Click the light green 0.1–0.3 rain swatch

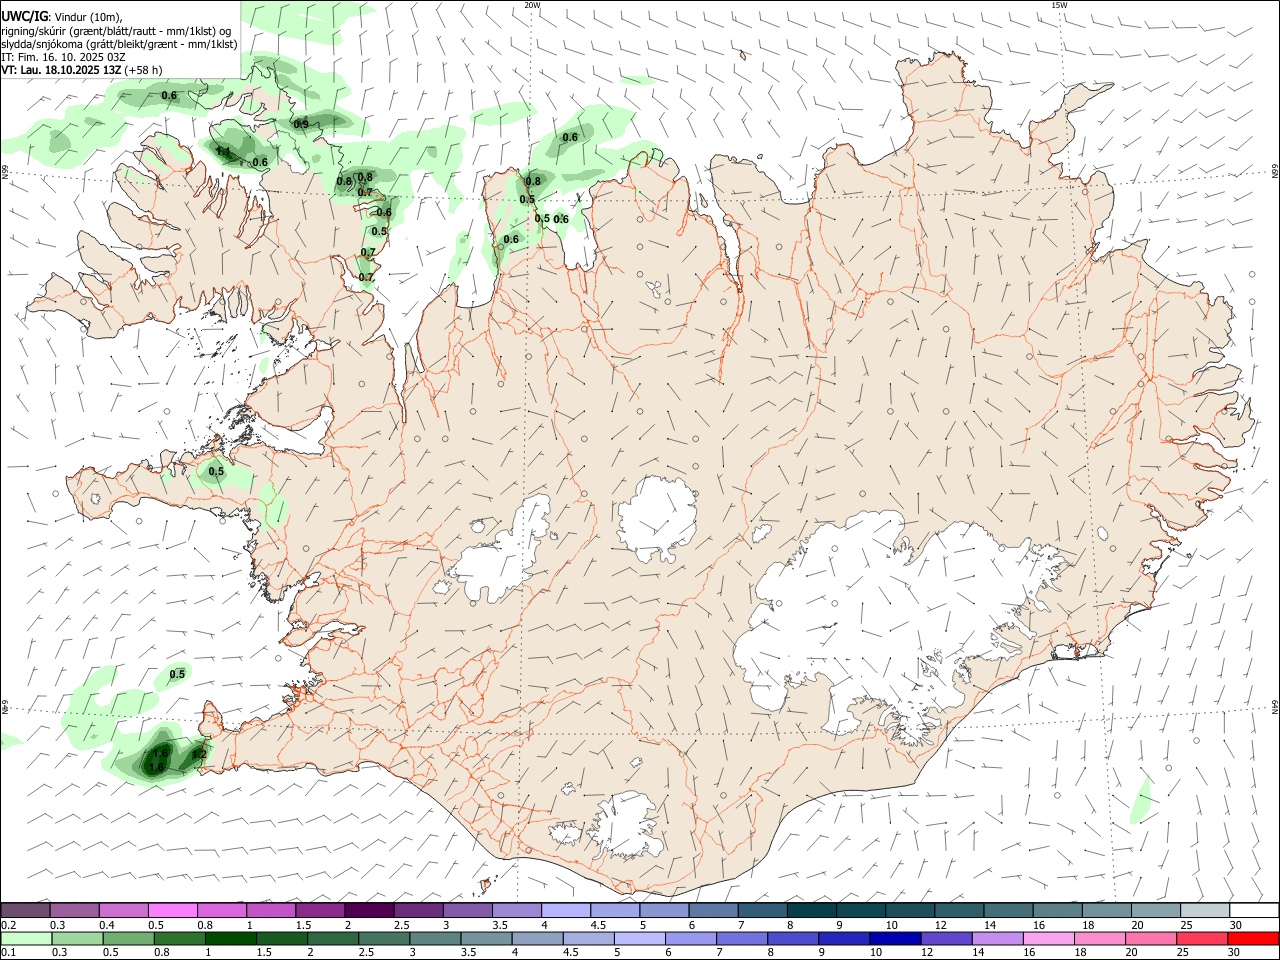(x=26, y=938)
